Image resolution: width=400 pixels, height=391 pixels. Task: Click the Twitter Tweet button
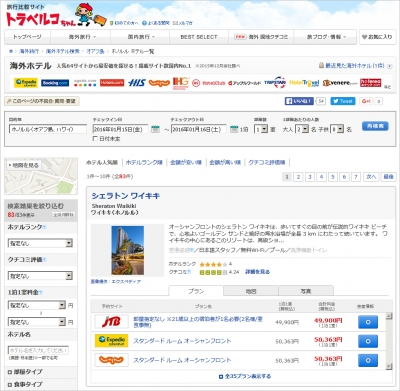pyautogui.click(x=343, y=101)
